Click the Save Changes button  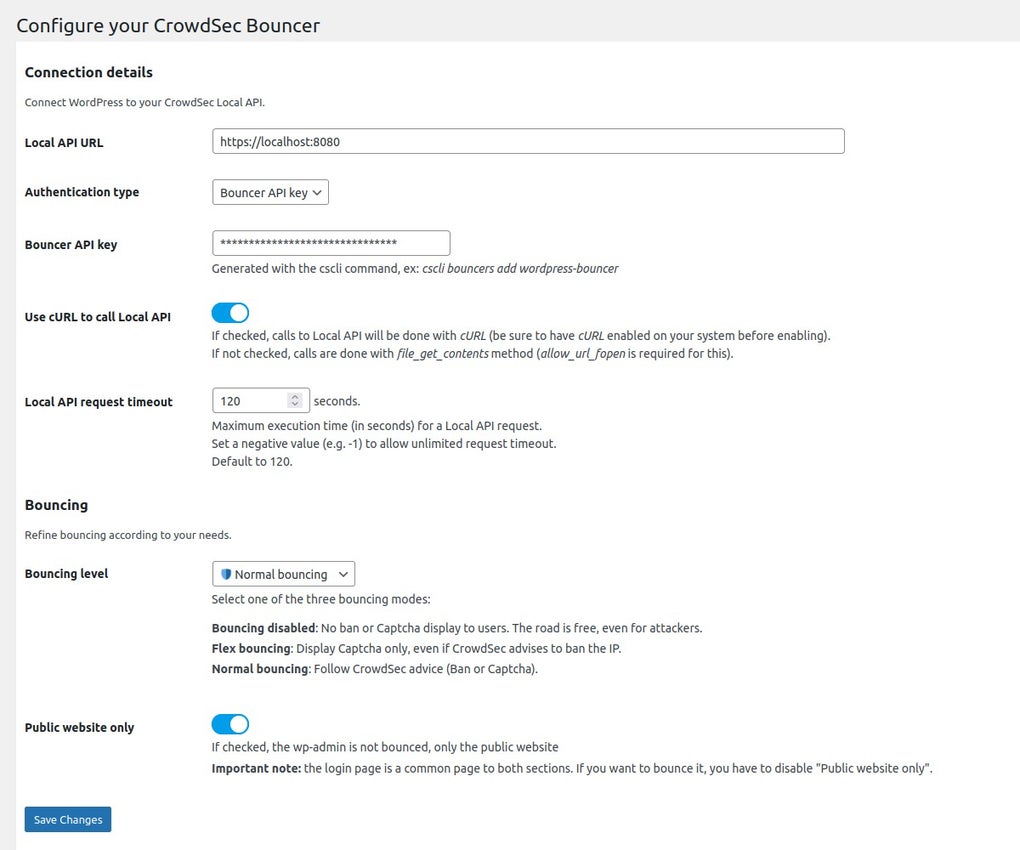click(67, 819)
